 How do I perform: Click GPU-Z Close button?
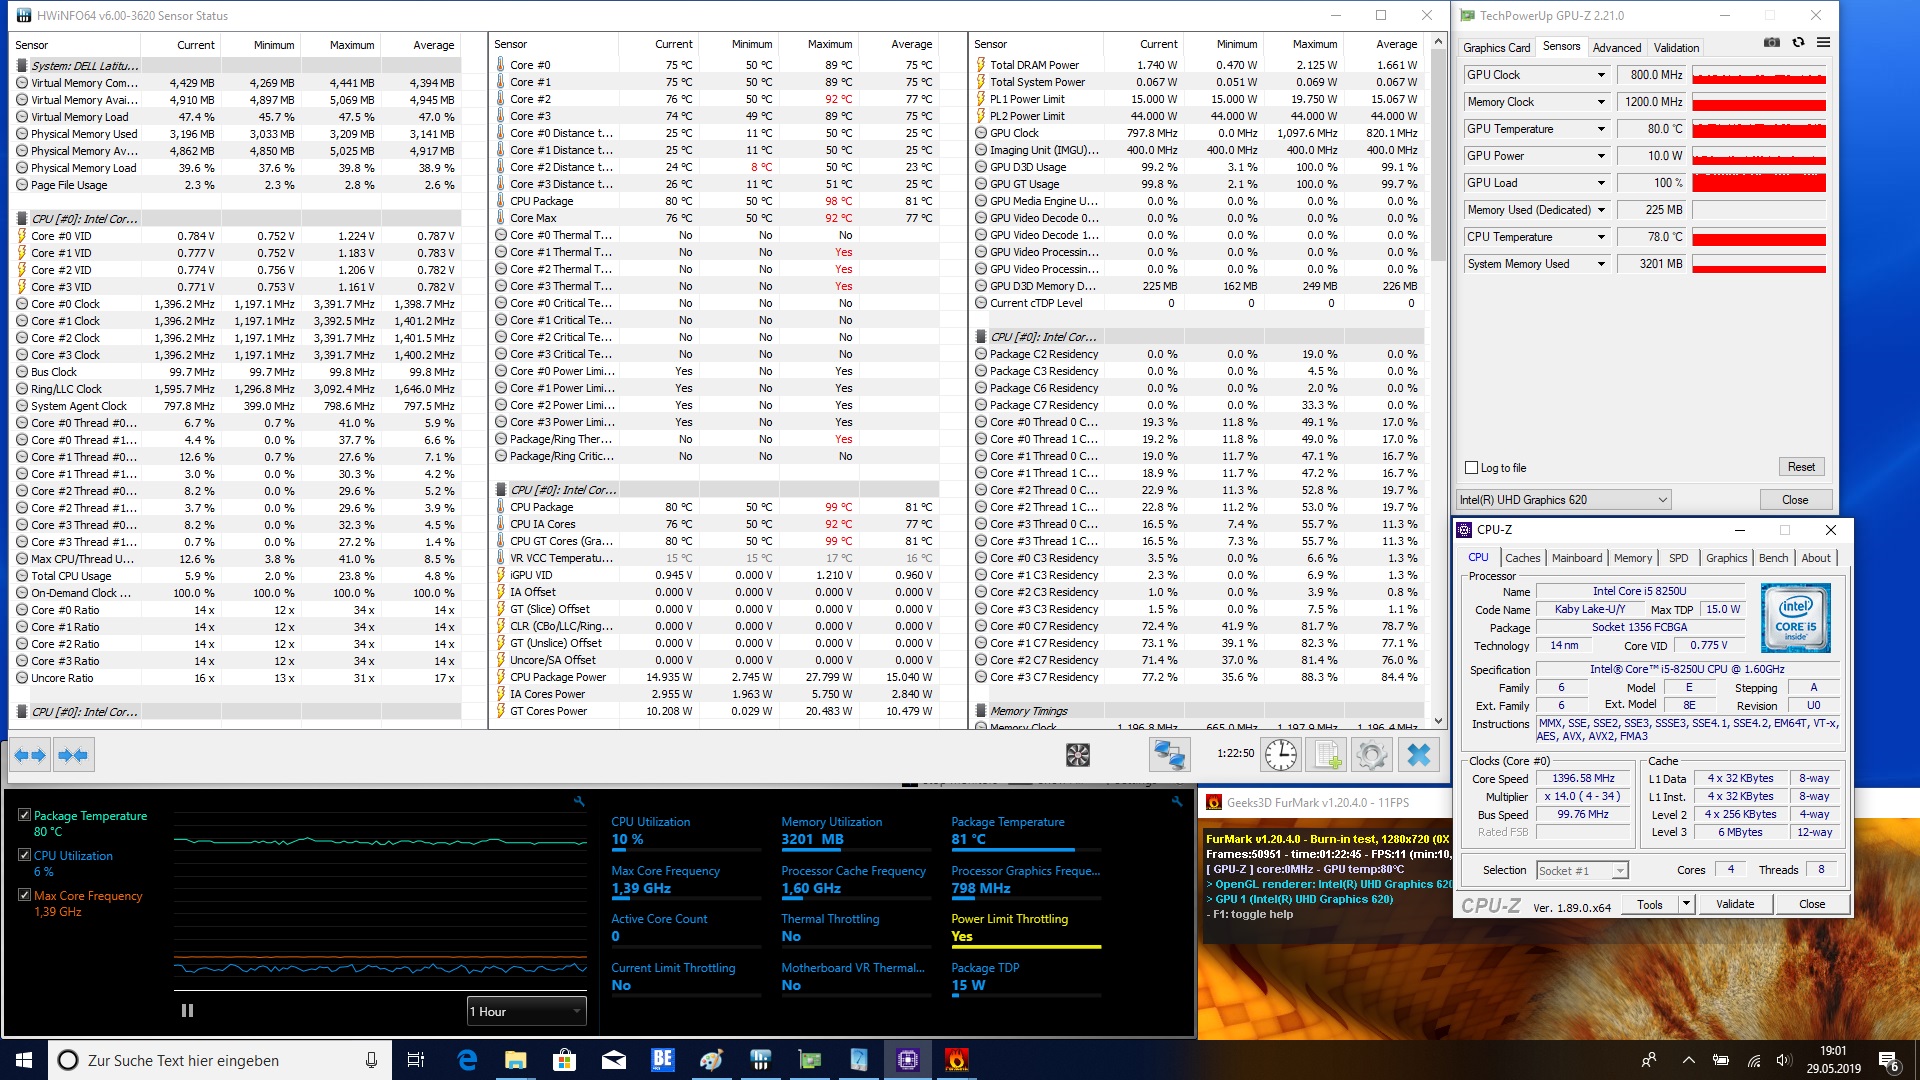click(1795, 500)
